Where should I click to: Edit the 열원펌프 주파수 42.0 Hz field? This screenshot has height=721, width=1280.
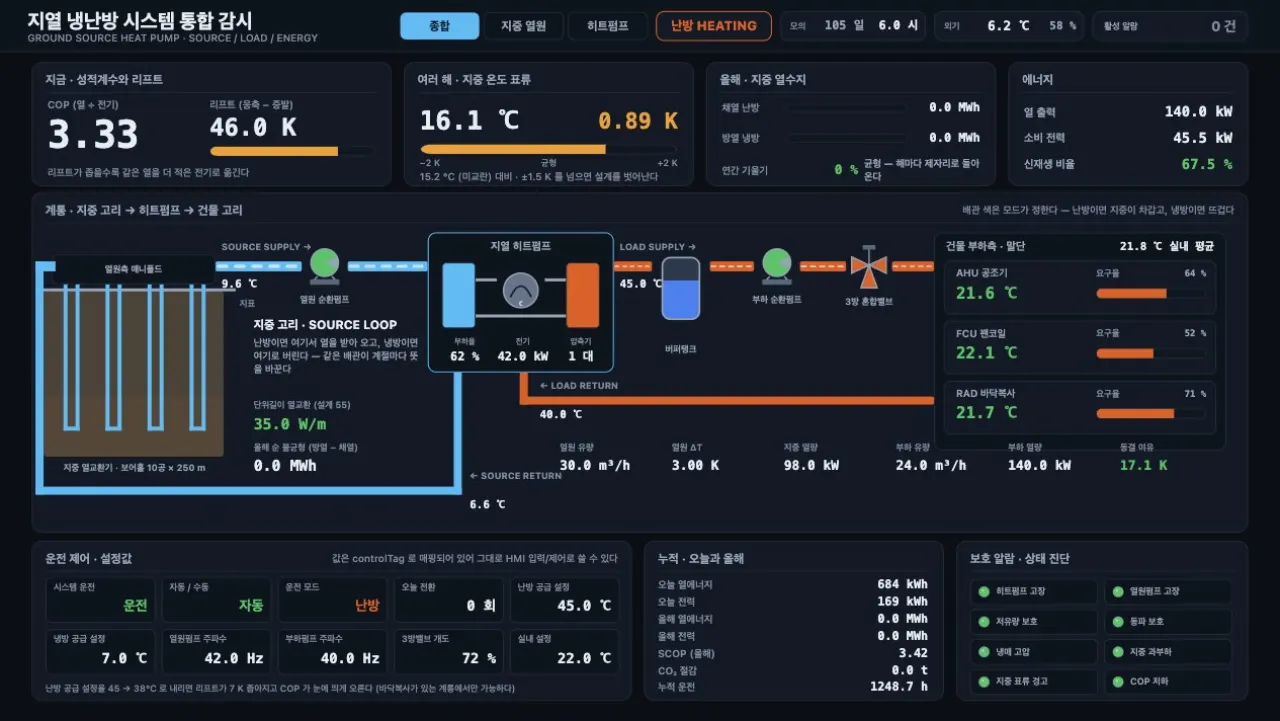(x=217, y=652)
